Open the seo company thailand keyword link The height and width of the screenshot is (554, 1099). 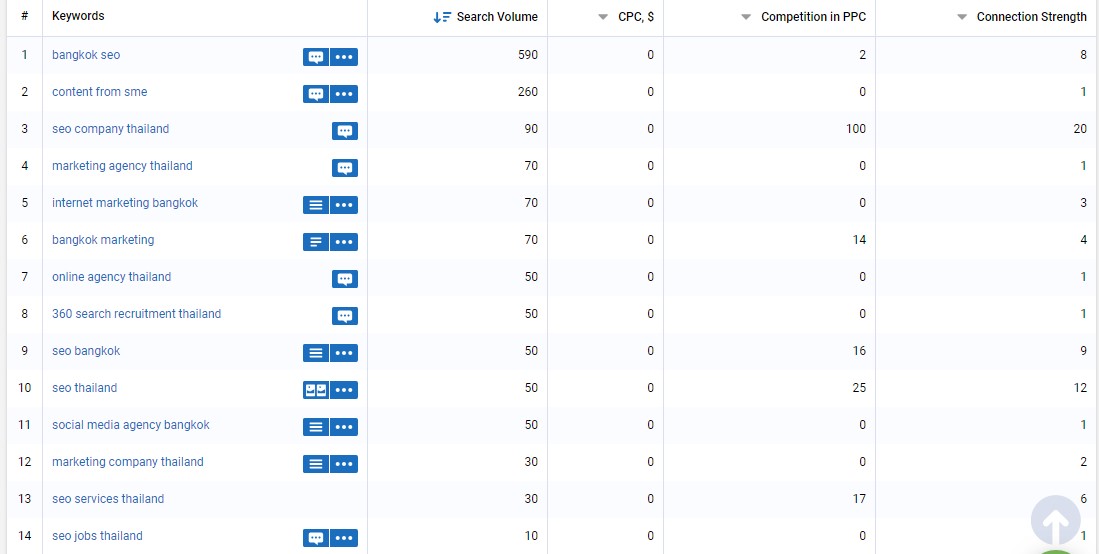[110, 129]
